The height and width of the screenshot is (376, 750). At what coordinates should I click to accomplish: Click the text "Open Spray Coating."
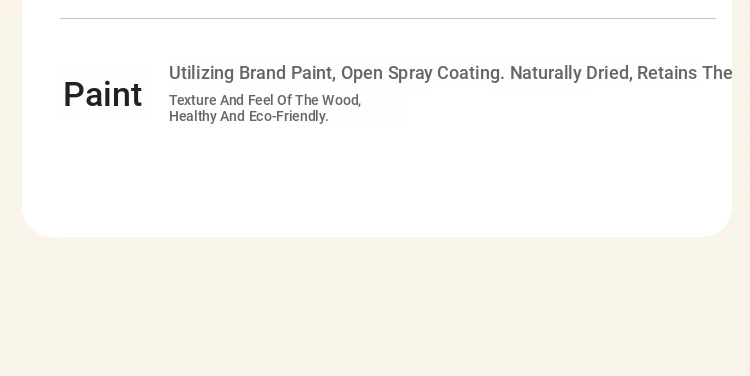423,73
